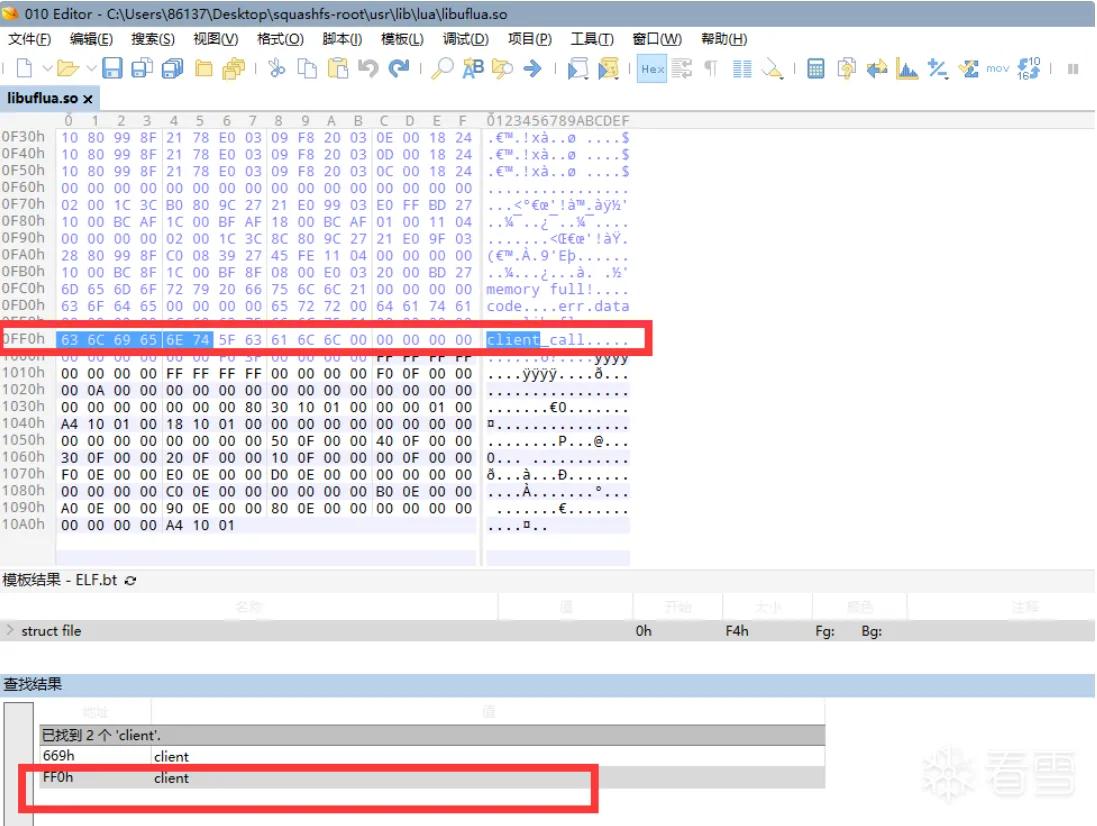Screen dimensions: 1097x826
Task: Refresh the ELF.bt template results
Action: pos(130,581)
